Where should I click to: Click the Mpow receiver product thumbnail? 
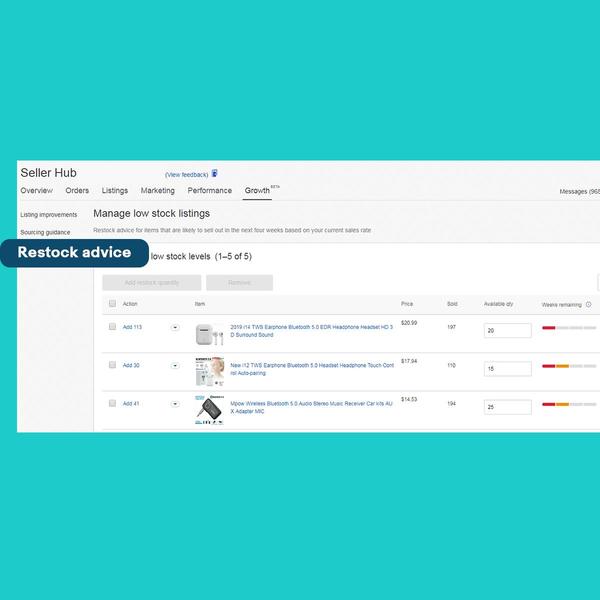209,409
